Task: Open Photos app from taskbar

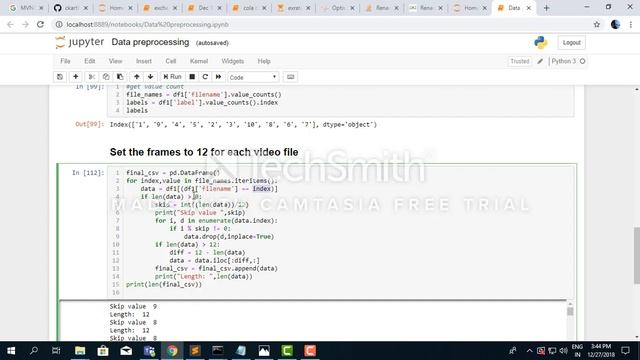Action: (x=264, y=351)
